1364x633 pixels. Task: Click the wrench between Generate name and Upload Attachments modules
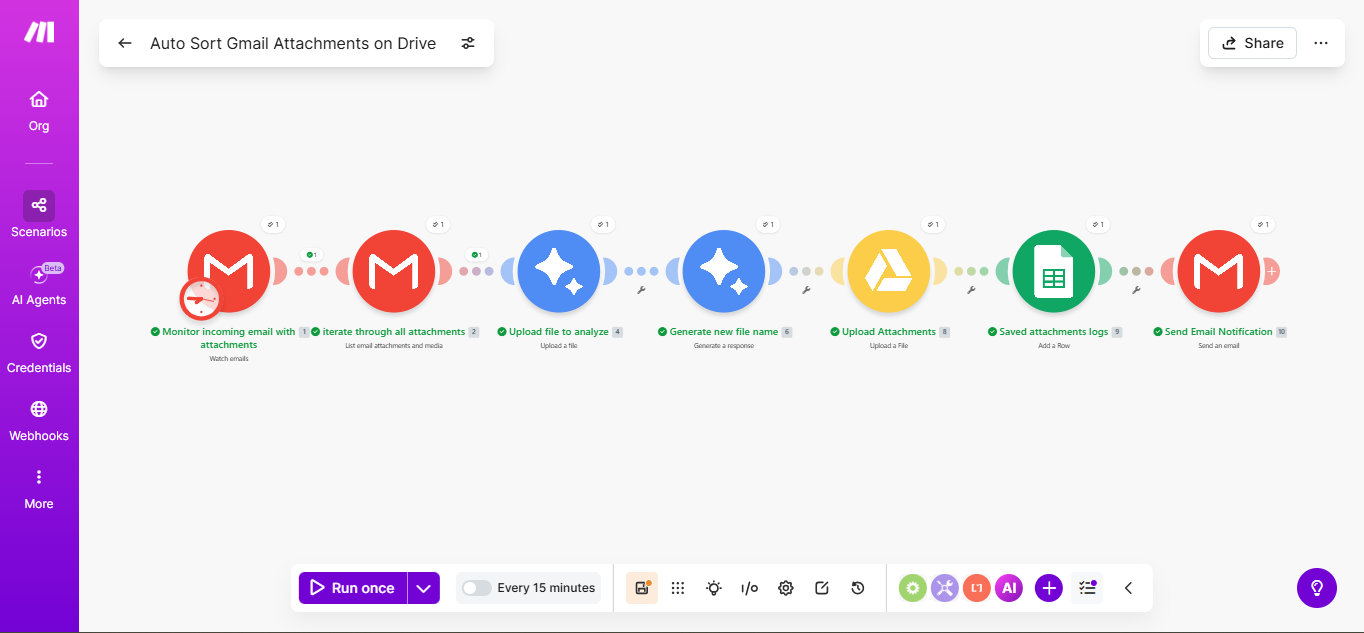(806, 290)
